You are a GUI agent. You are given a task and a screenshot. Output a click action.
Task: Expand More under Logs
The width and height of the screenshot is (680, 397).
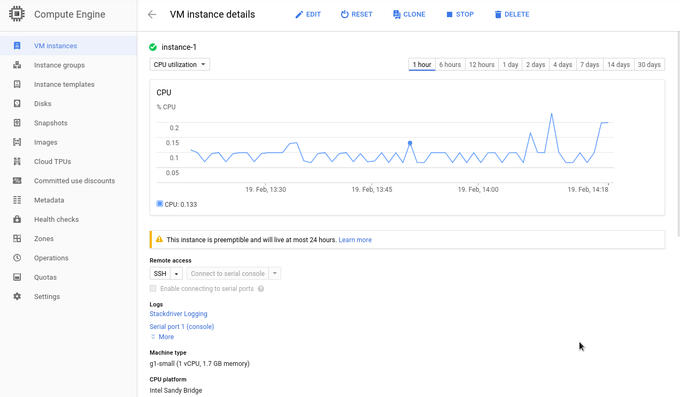click(x=162, y=337)
